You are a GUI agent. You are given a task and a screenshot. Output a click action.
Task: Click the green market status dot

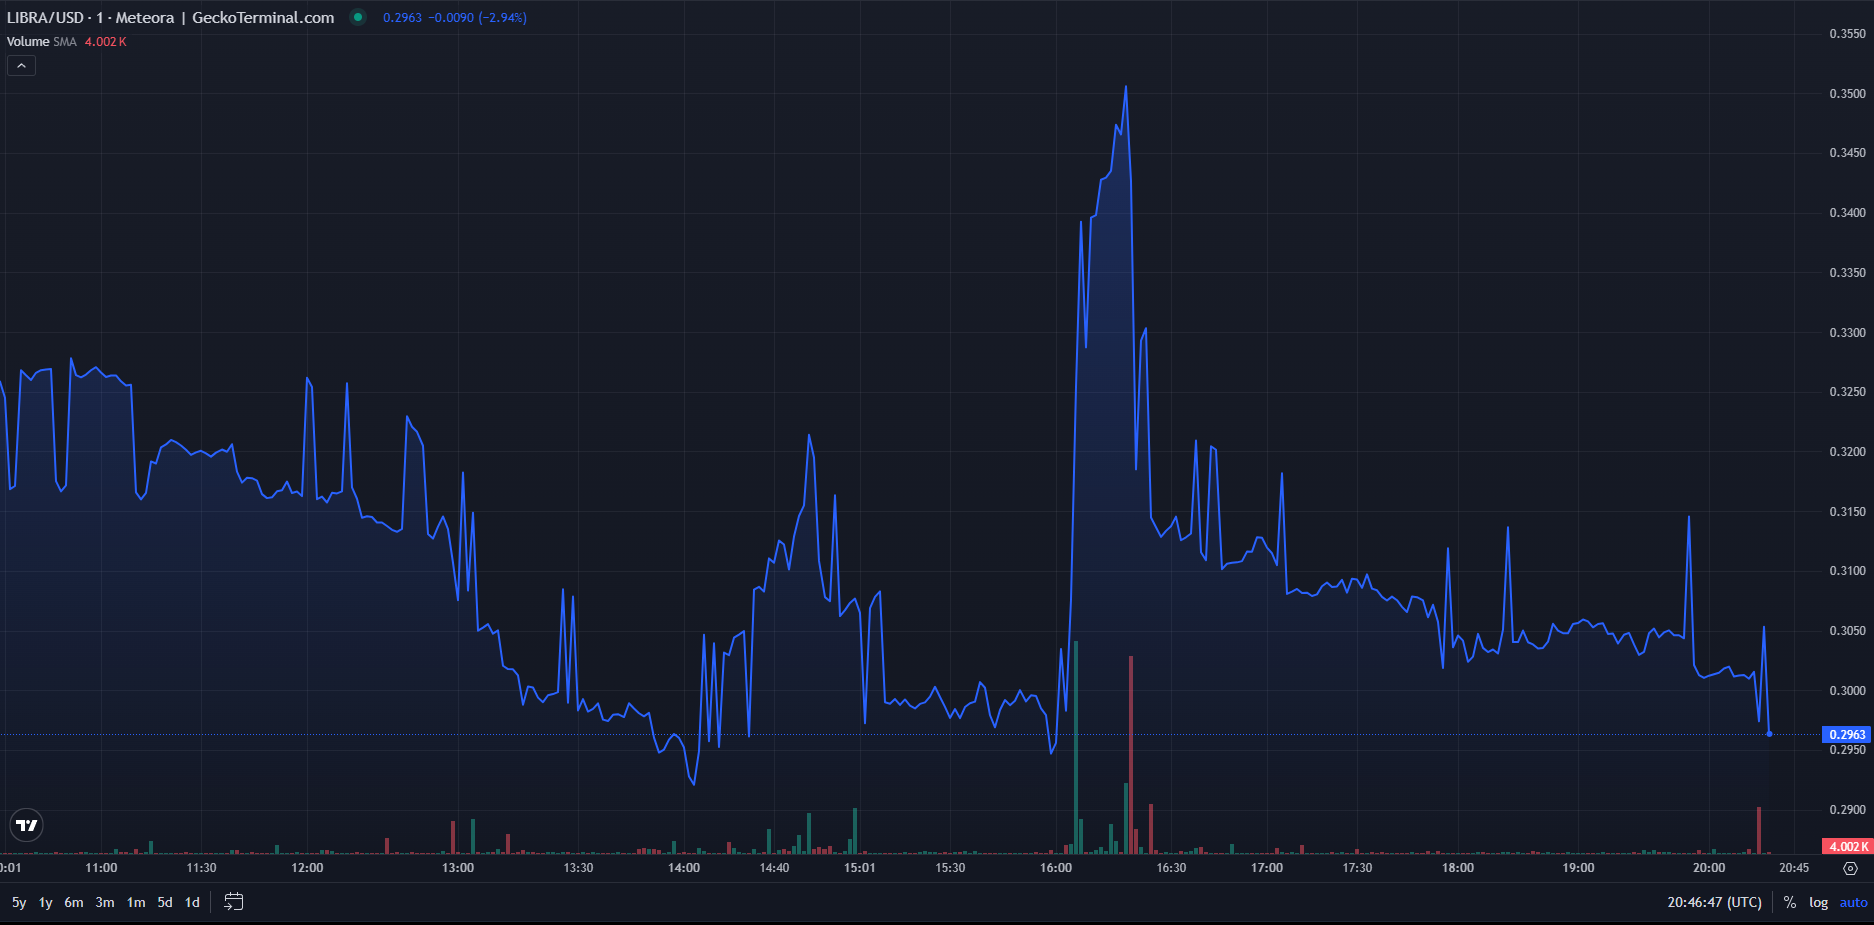358,17
